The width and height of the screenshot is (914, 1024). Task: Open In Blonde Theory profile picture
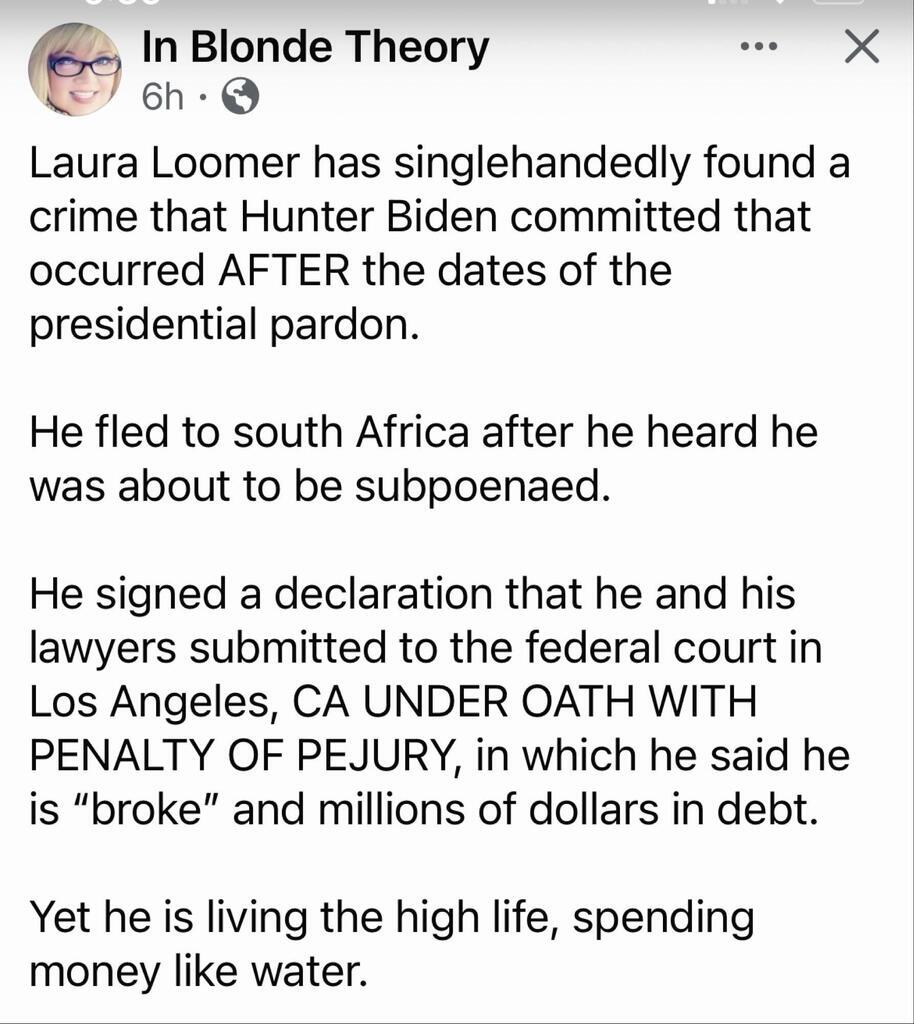(x=75, y=68)
